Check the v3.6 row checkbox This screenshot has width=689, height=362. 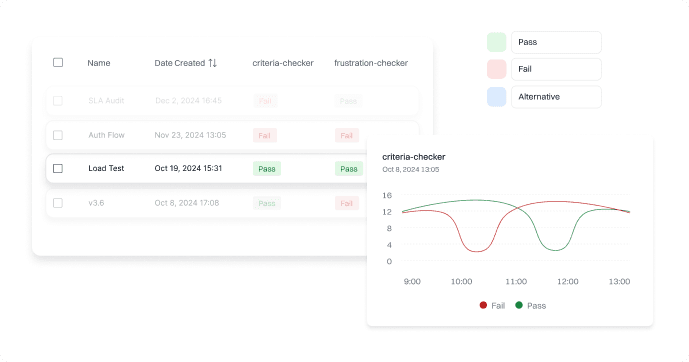(x=58, y=203)
